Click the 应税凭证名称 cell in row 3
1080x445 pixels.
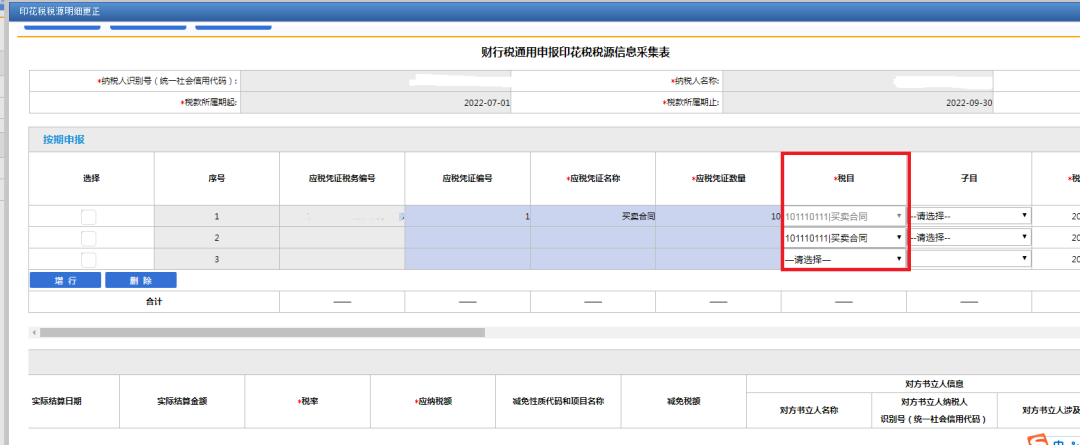click(x=593, y=259)
